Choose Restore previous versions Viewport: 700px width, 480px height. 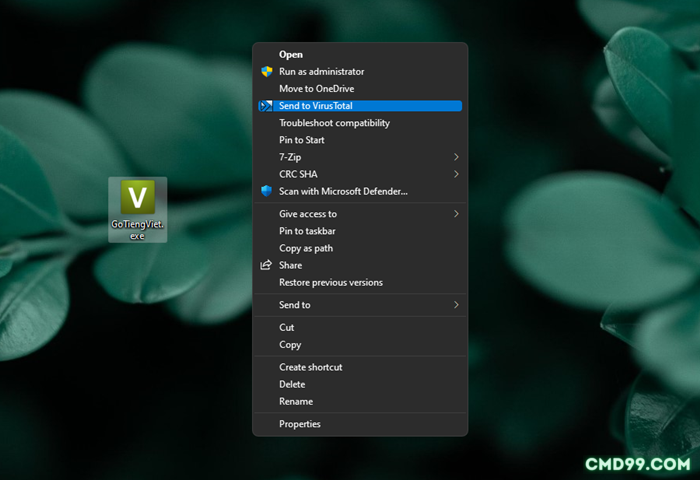pos(360,283)
